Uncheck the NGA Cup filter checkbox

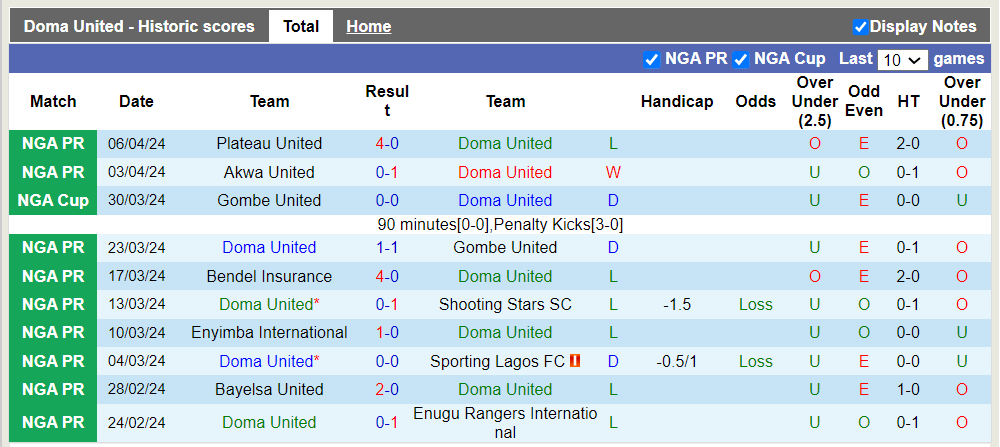coord(741,59)
